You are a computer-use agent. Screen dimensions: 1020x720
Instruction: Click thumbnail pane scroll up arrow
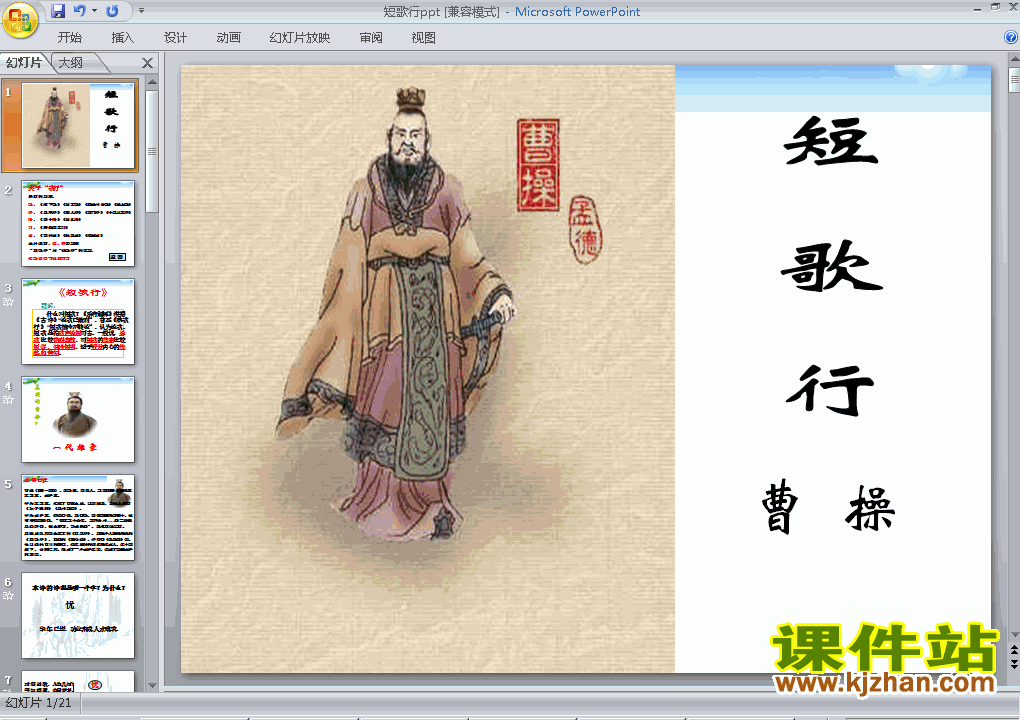[152, 82]
